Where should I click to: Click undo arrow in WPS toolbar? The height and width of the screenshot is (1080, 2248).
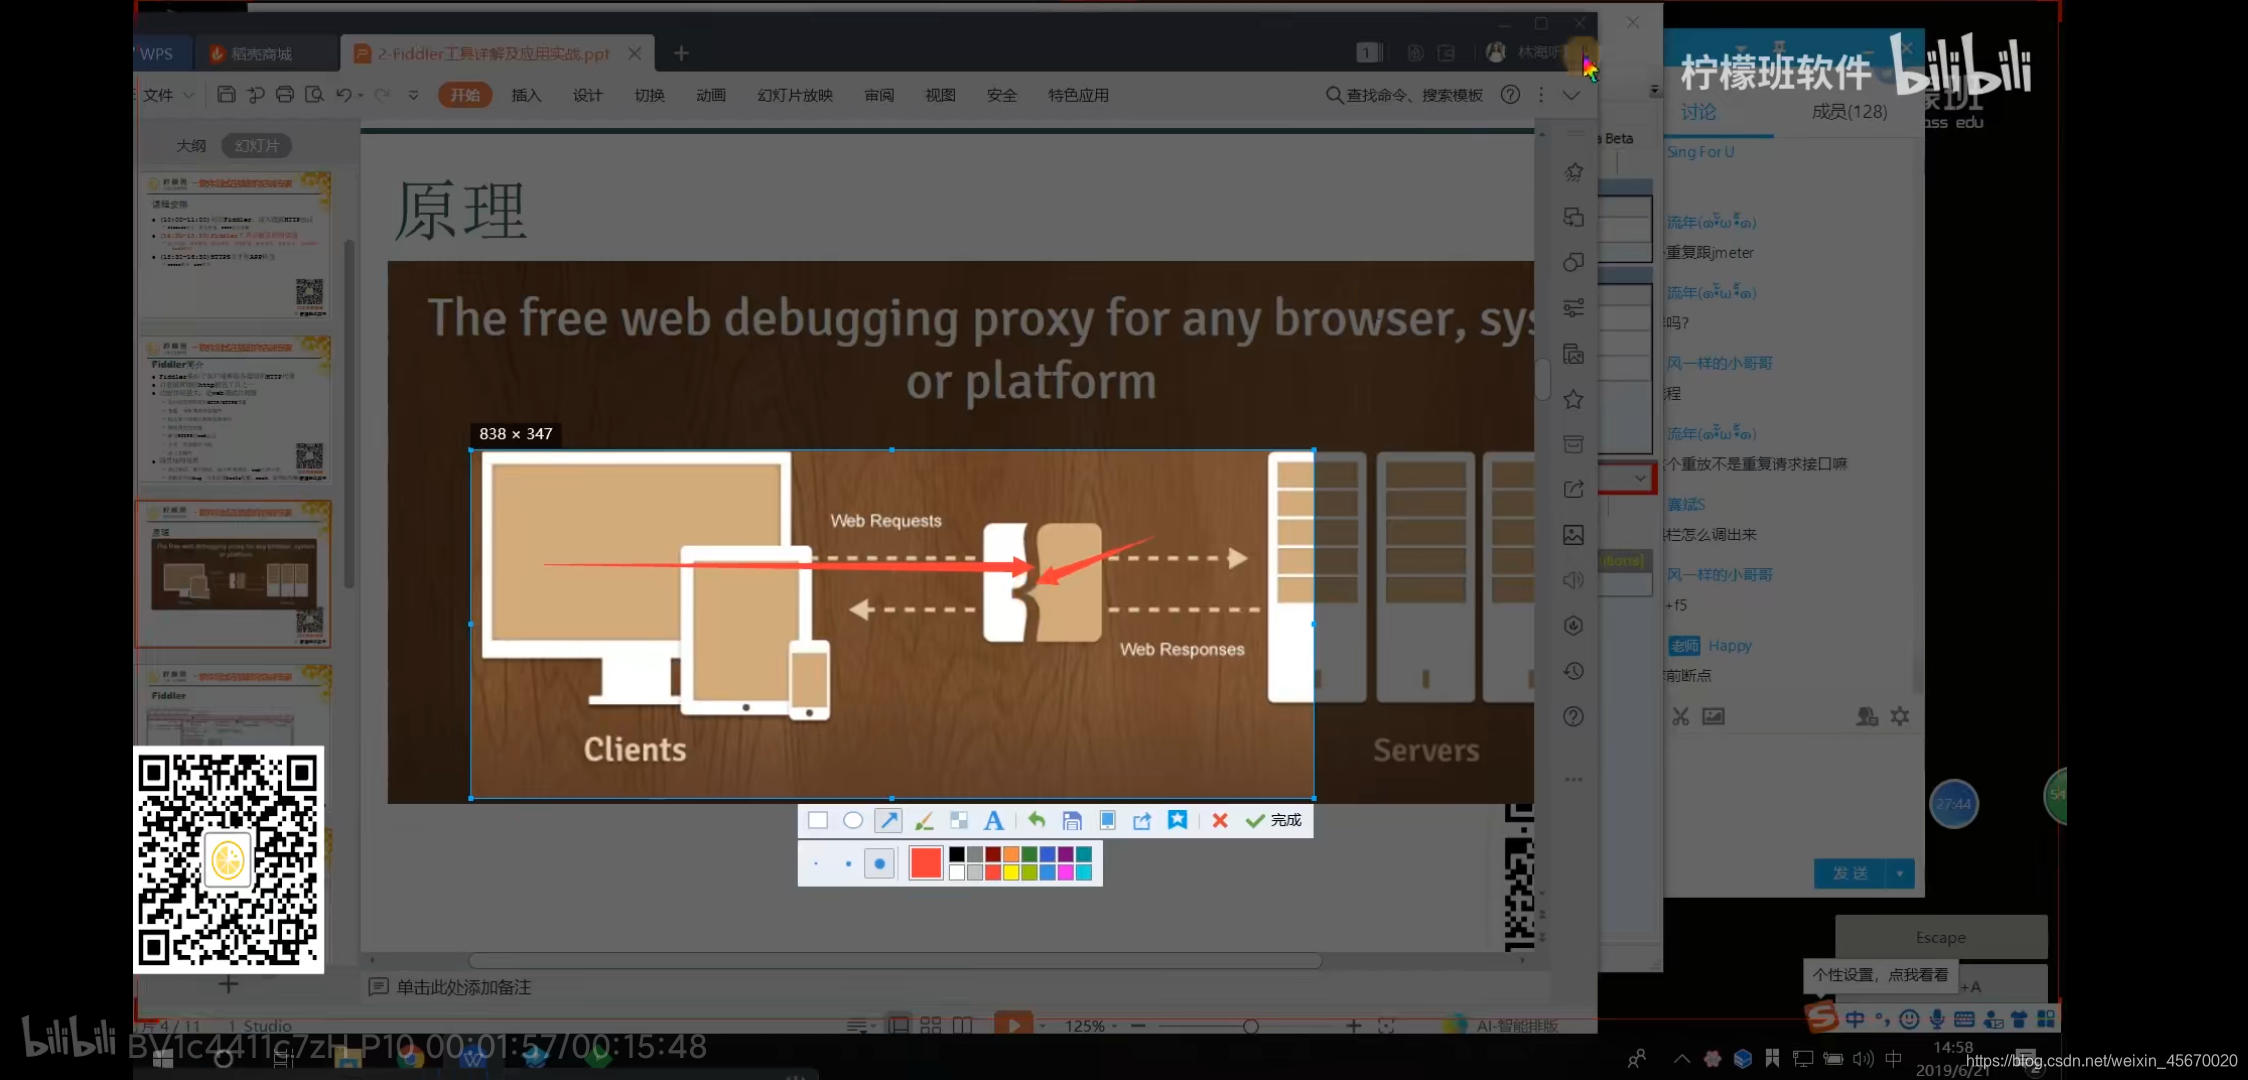(x=344, y=95)
